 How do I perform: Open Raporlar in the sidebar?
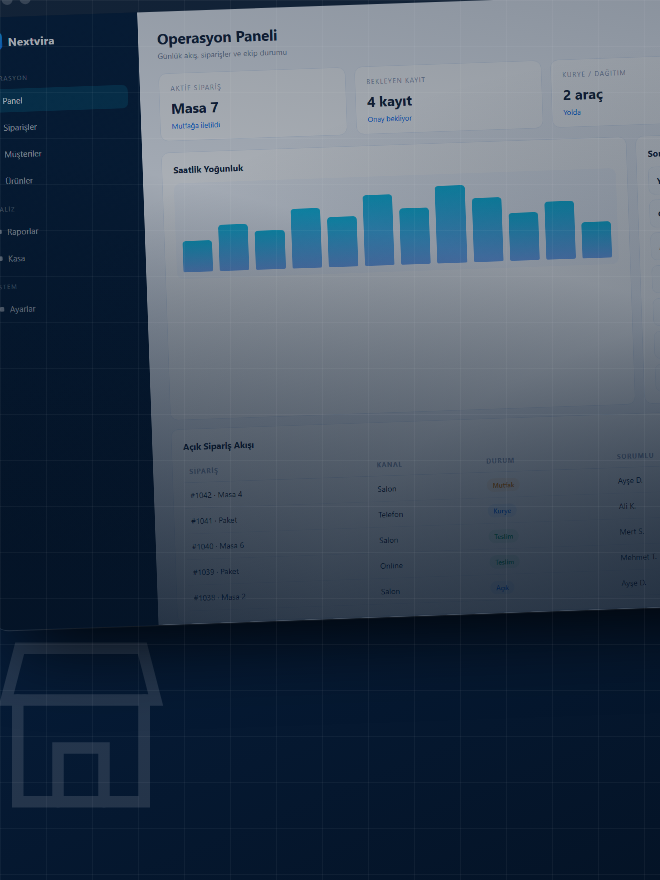[x=22, y=231]
